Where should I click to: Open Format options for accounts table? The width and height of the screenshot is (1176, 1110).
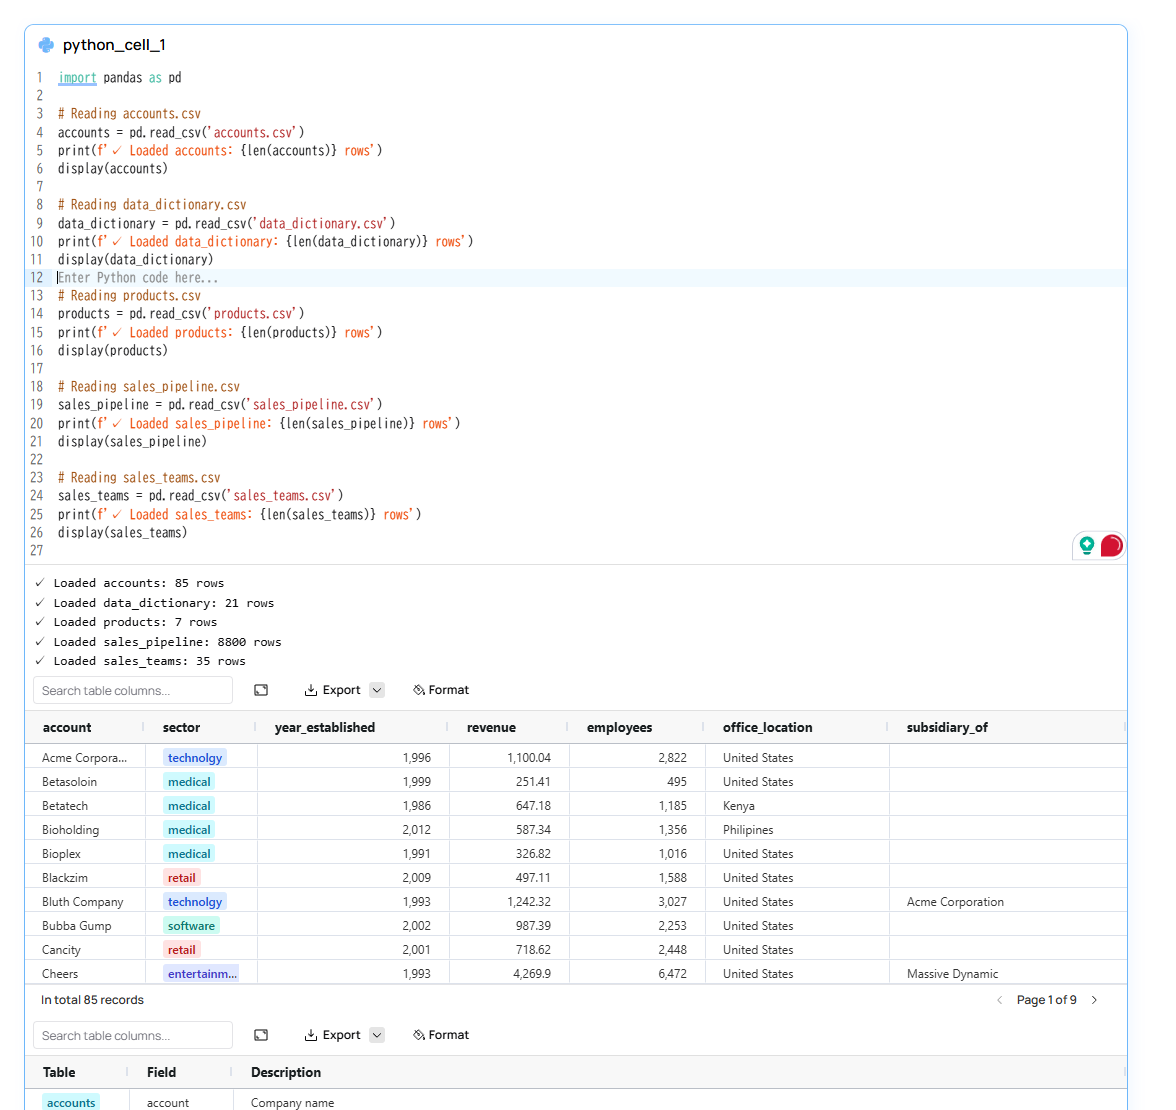(x=441, y=690)
